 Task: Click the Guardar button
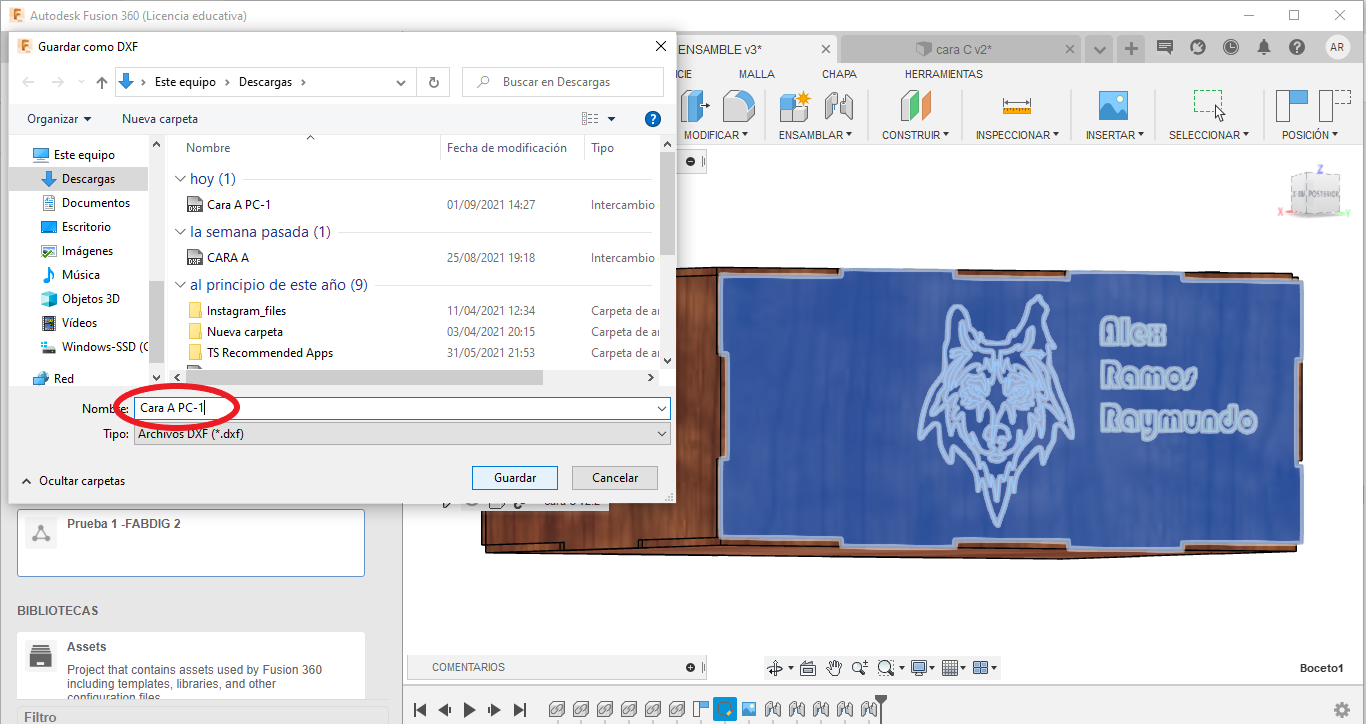pyautogui.click(x=515, y=478)
